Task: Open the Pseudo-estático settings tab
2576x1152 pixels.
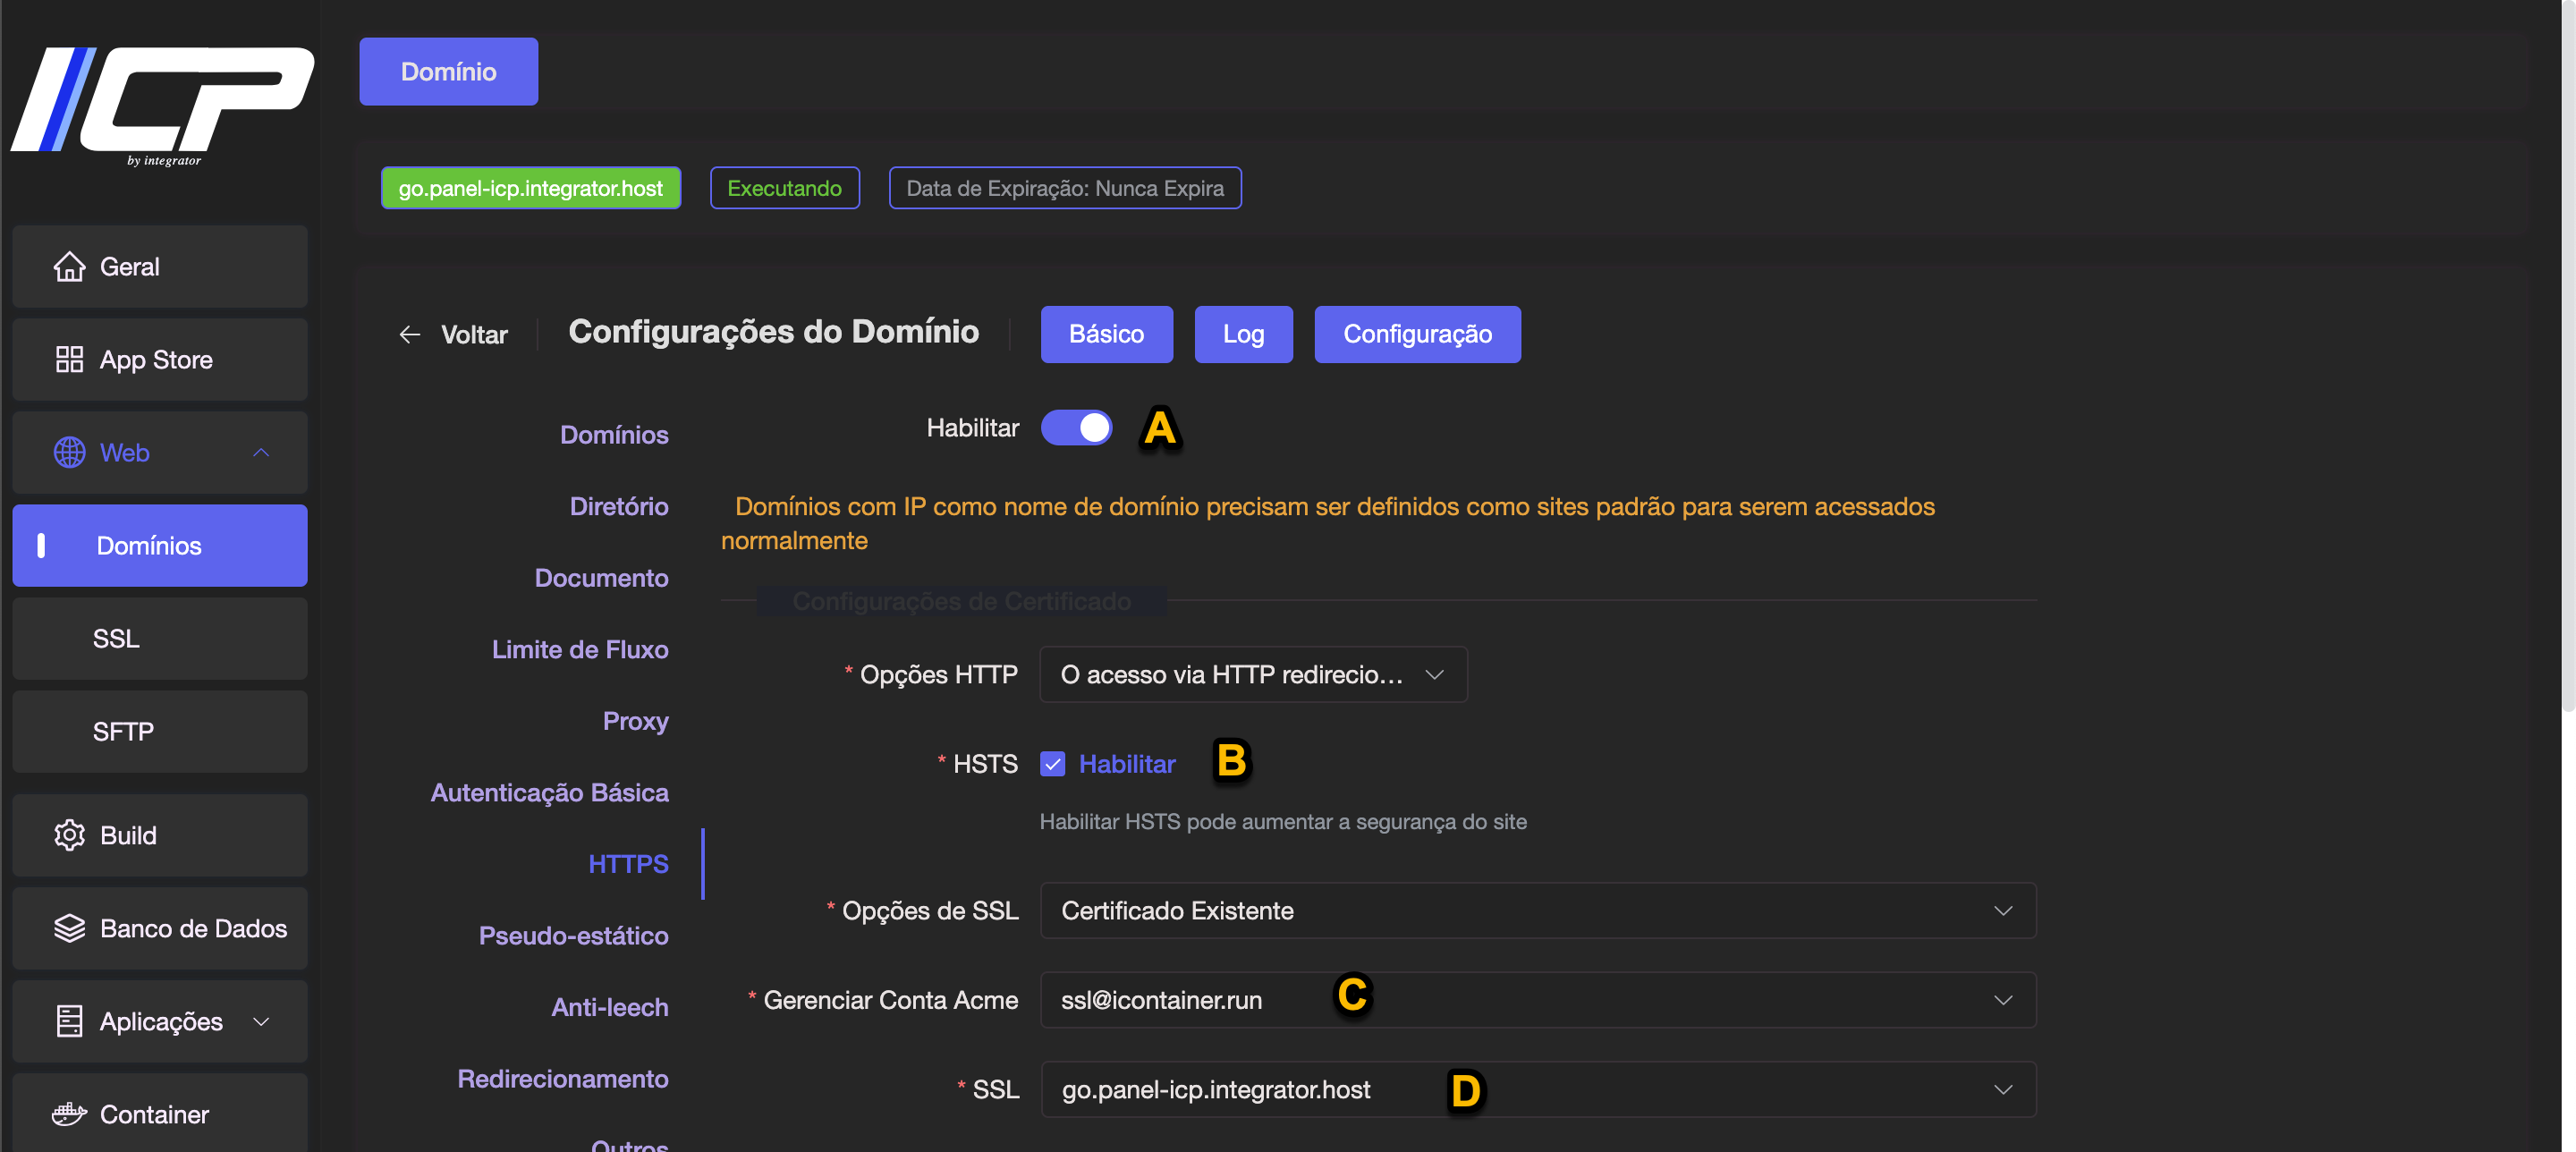Action: click(x=573, y=935)
